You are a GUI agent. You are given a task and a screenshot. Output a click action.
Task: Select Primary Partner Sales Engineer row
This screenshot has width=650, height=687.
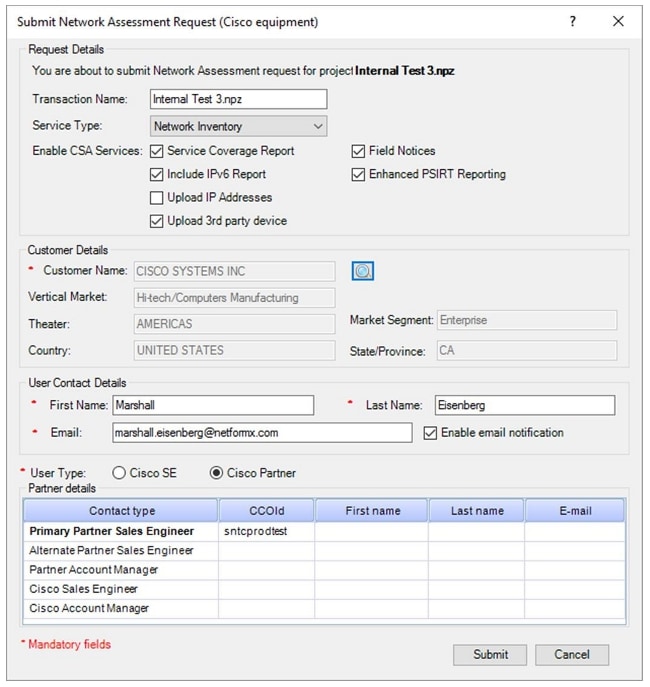(x=324, y=531)
